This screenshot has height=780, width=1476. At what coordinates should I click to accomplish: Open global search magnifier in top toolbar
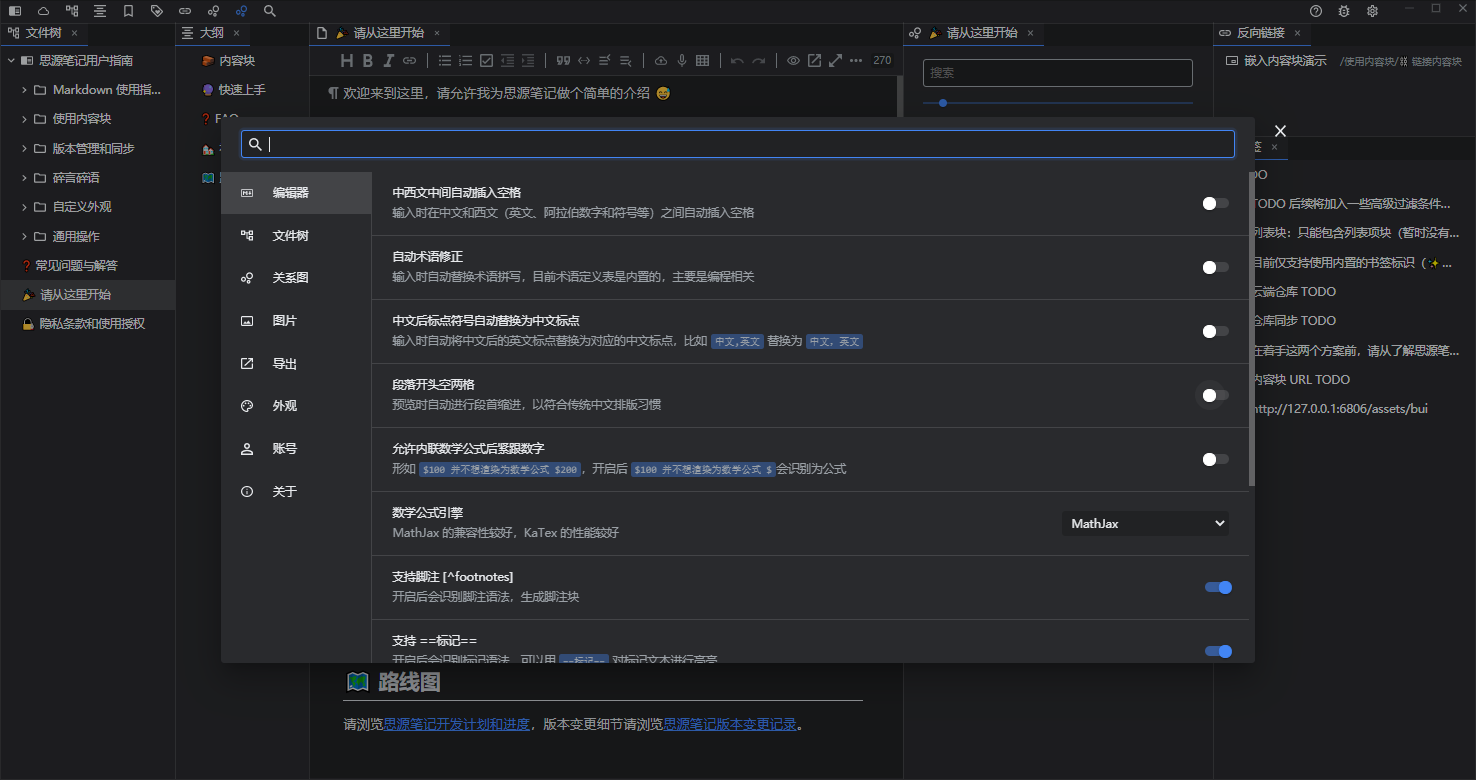tap(270, 11)
